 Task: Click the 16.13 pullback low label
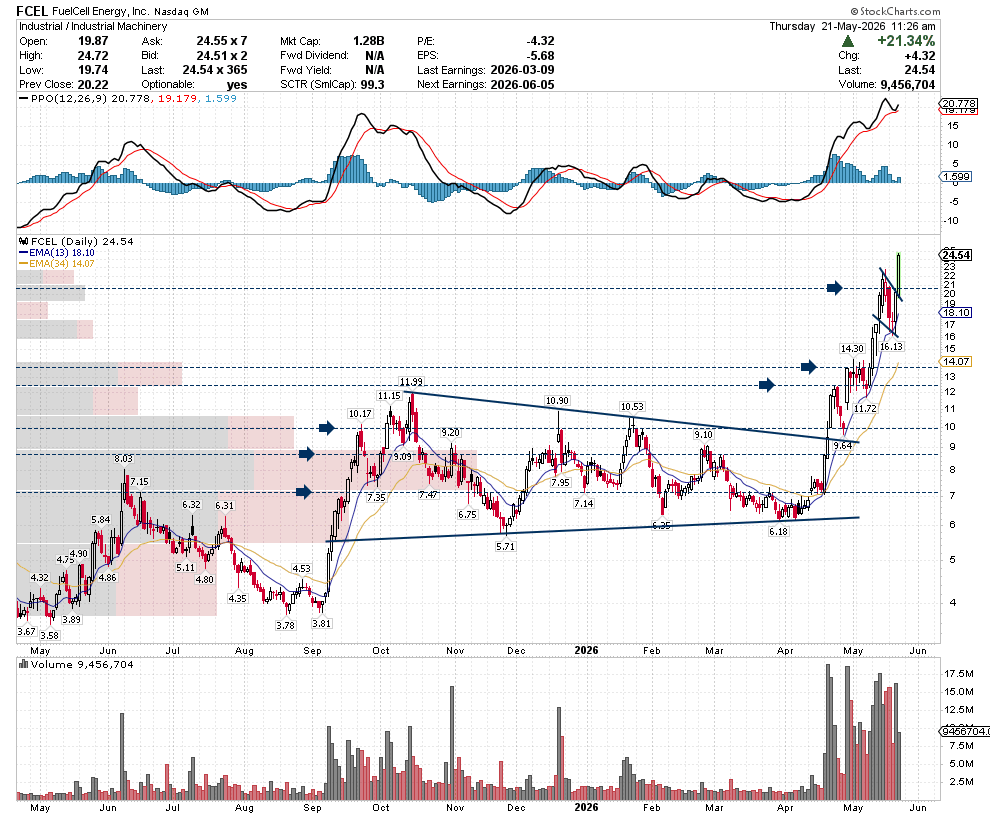tap(892, 347)
